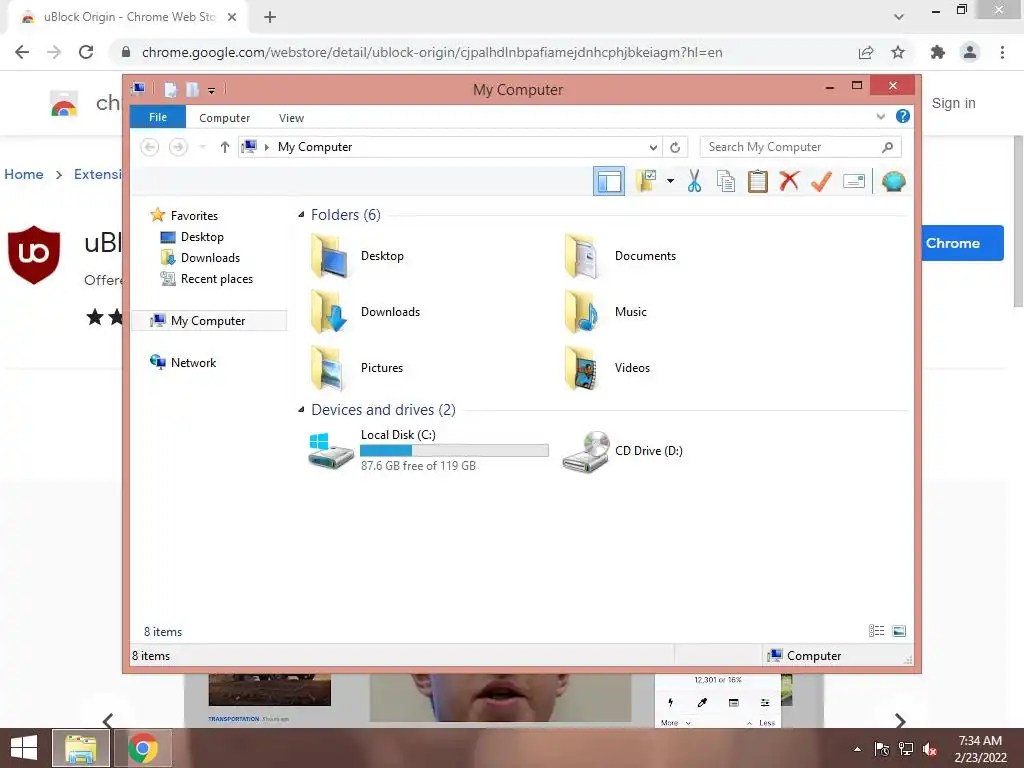Open the Windows Start button
This screenshot has height=768, width=1024.
point(24,748)
